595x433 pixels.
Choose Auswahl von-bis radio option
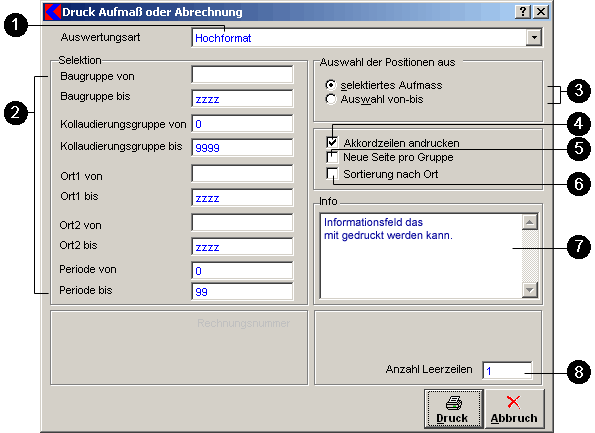tap(331, 99)
